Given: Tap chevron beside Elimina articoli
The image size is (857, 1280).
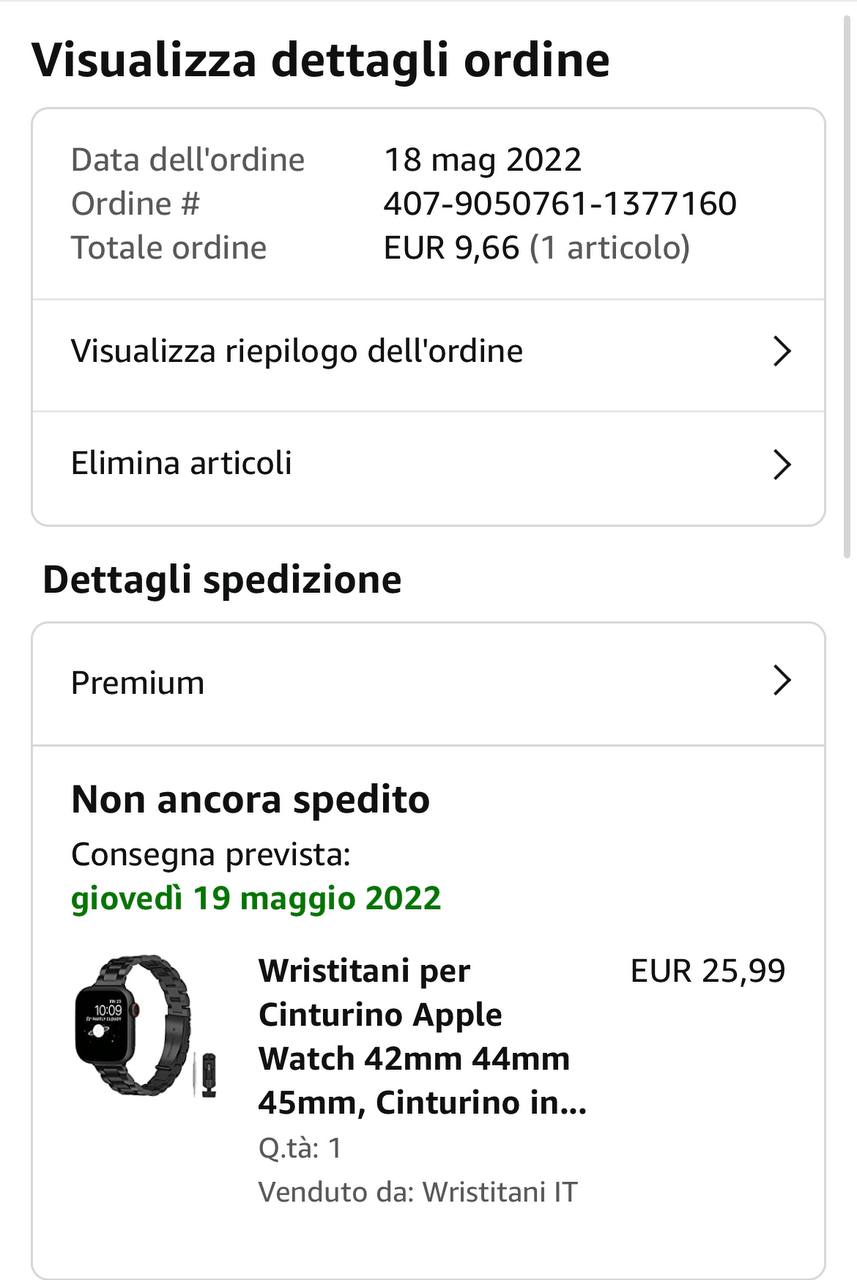Looking at the screenshot, I should pyautogui.click(x=782, y=464).
